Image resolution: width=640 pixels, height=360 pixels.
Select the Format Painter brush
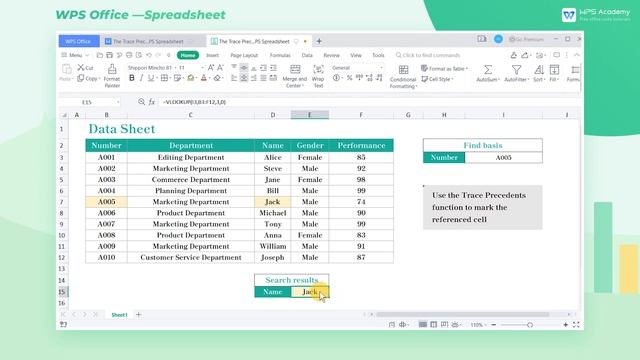pyautogui.click(x=112, y=69)
